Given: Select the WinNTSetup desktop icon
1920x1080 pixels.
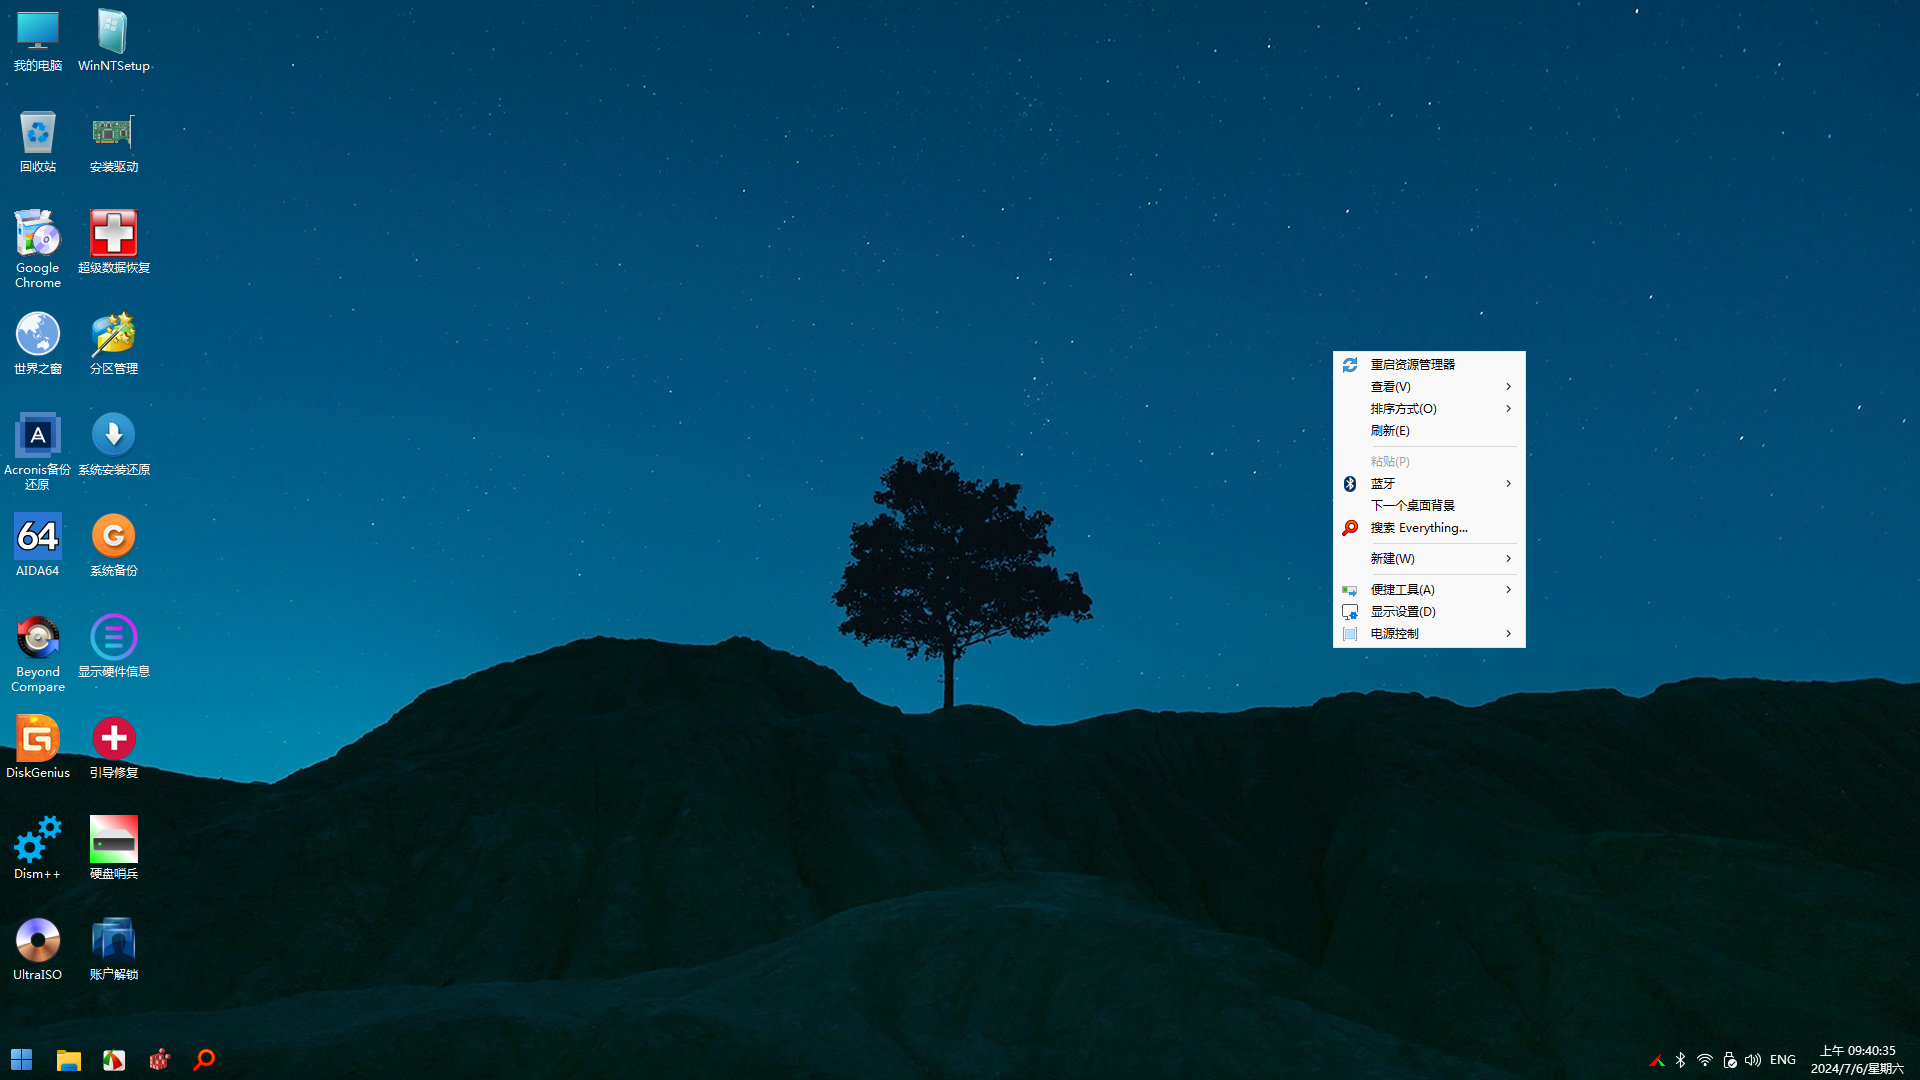Looking at the screenshot, I should coord(113,33).
